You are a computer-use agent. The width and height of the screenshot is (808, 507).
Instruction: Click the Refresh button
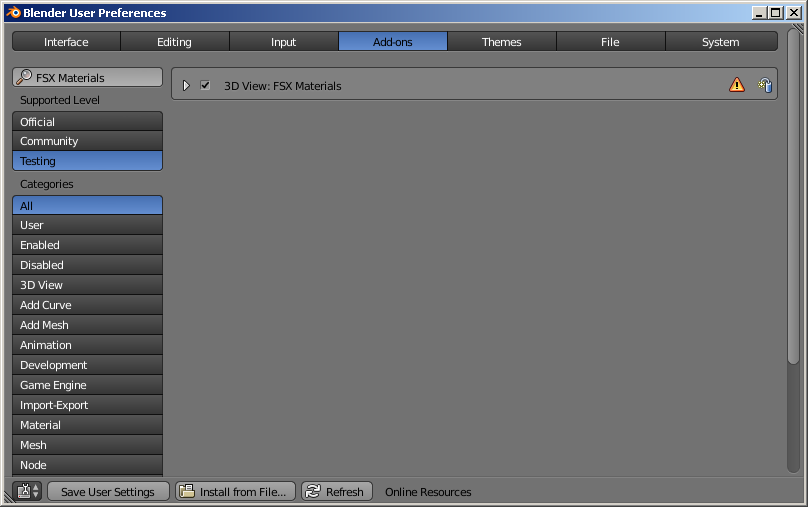pos(337,492)
